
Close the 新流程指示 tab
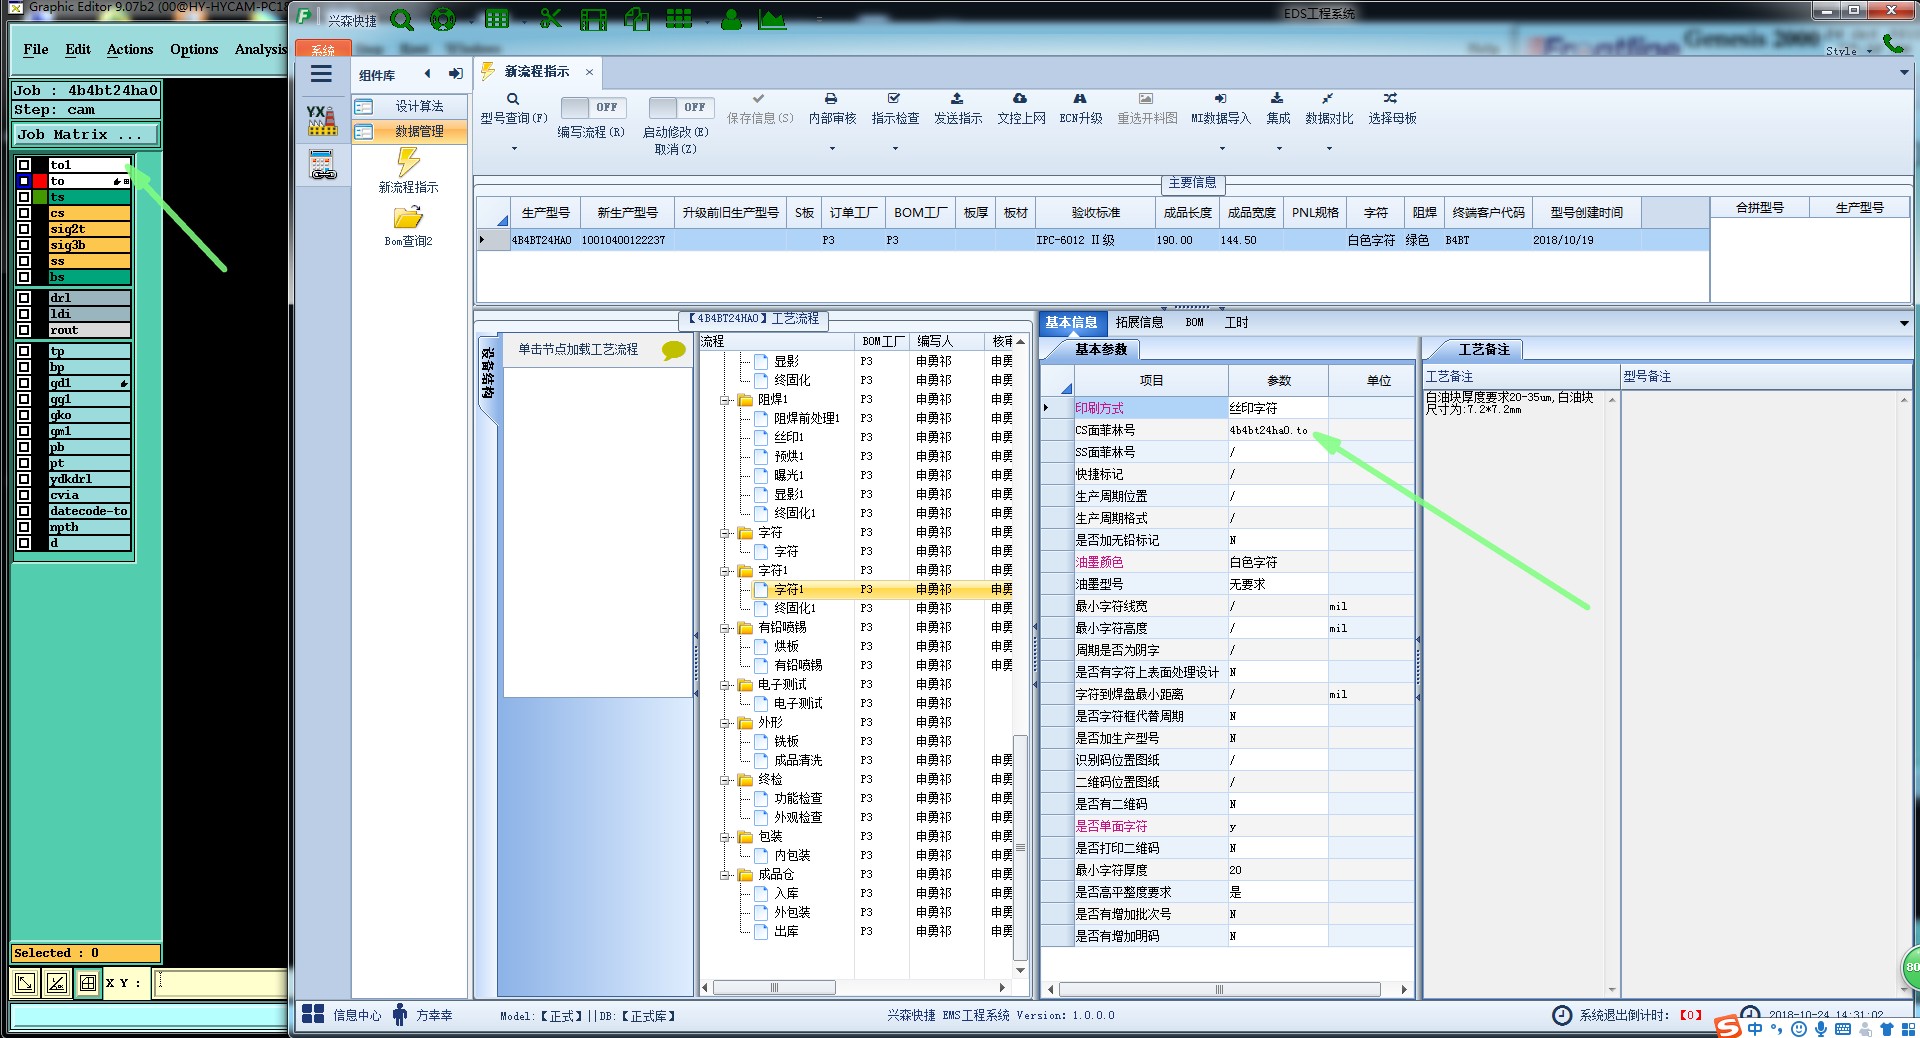[589, 72]
